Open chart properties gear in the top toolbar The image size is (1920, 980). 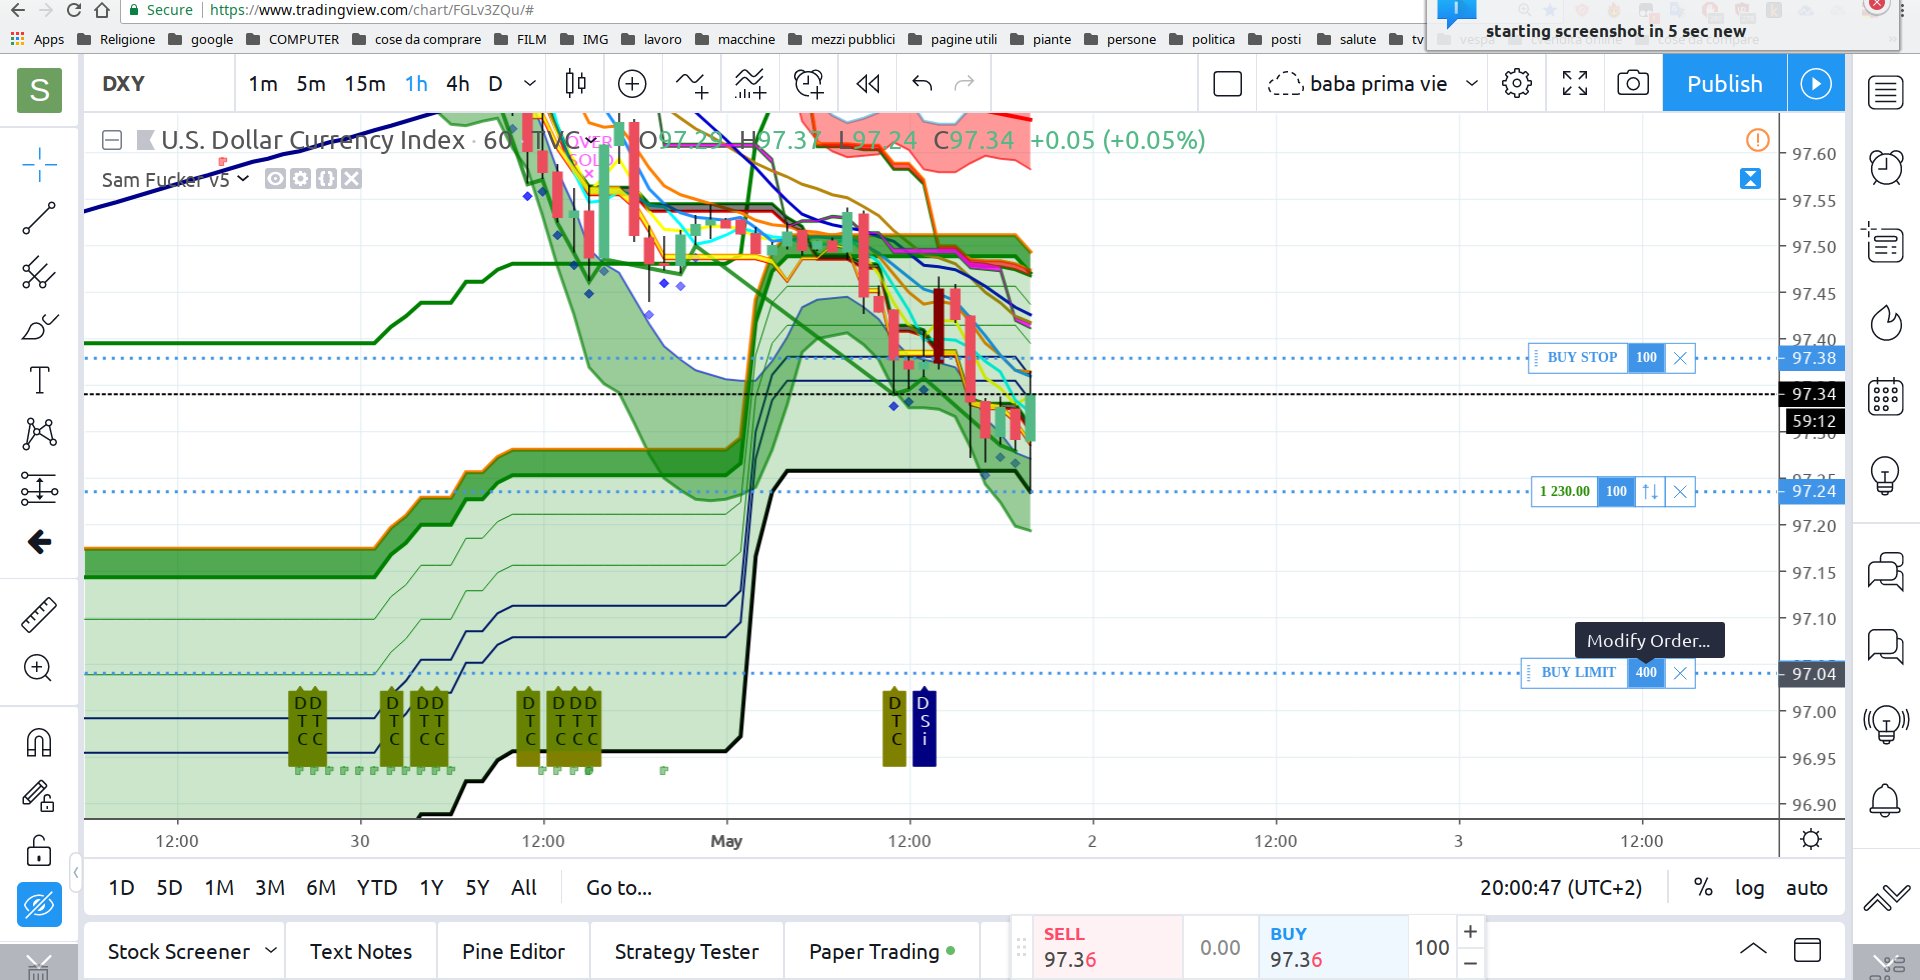point(1517,84)
